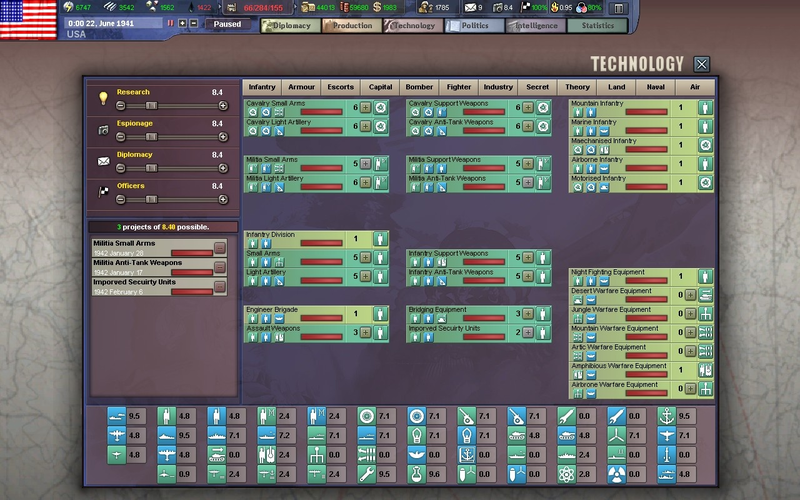Increase Espionage allocation with its plus button
This screenshot has height=500, width=800.
(x=223, y=137)
